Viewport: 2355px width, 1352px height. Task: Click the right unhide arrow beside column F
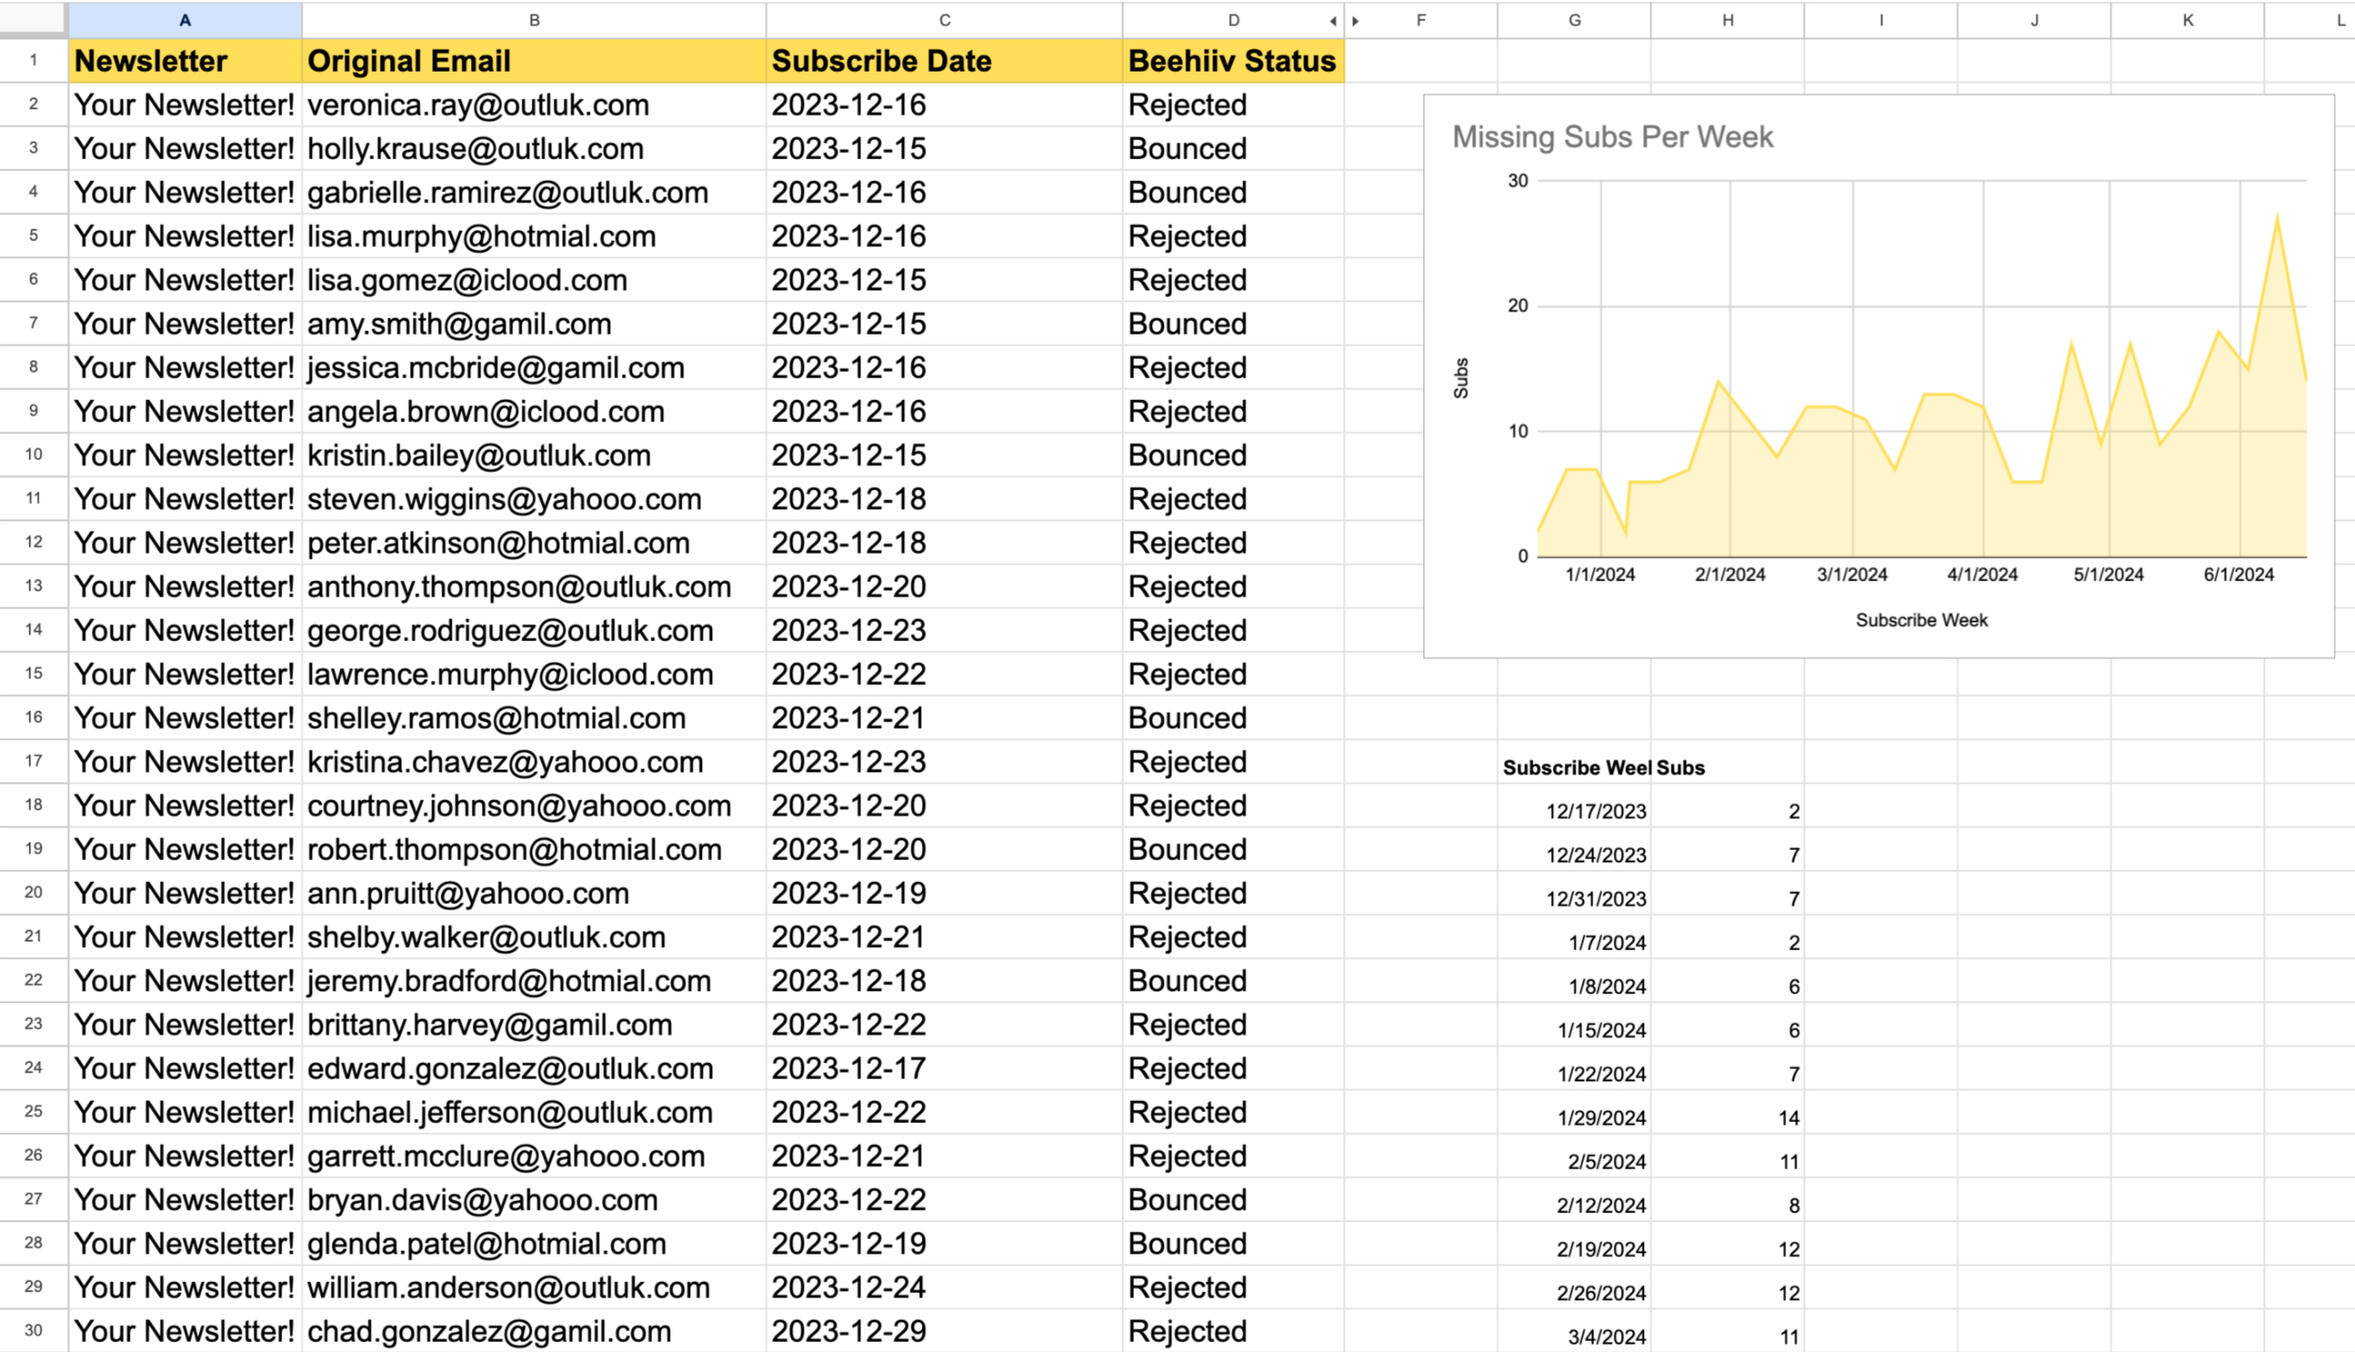1356,21
